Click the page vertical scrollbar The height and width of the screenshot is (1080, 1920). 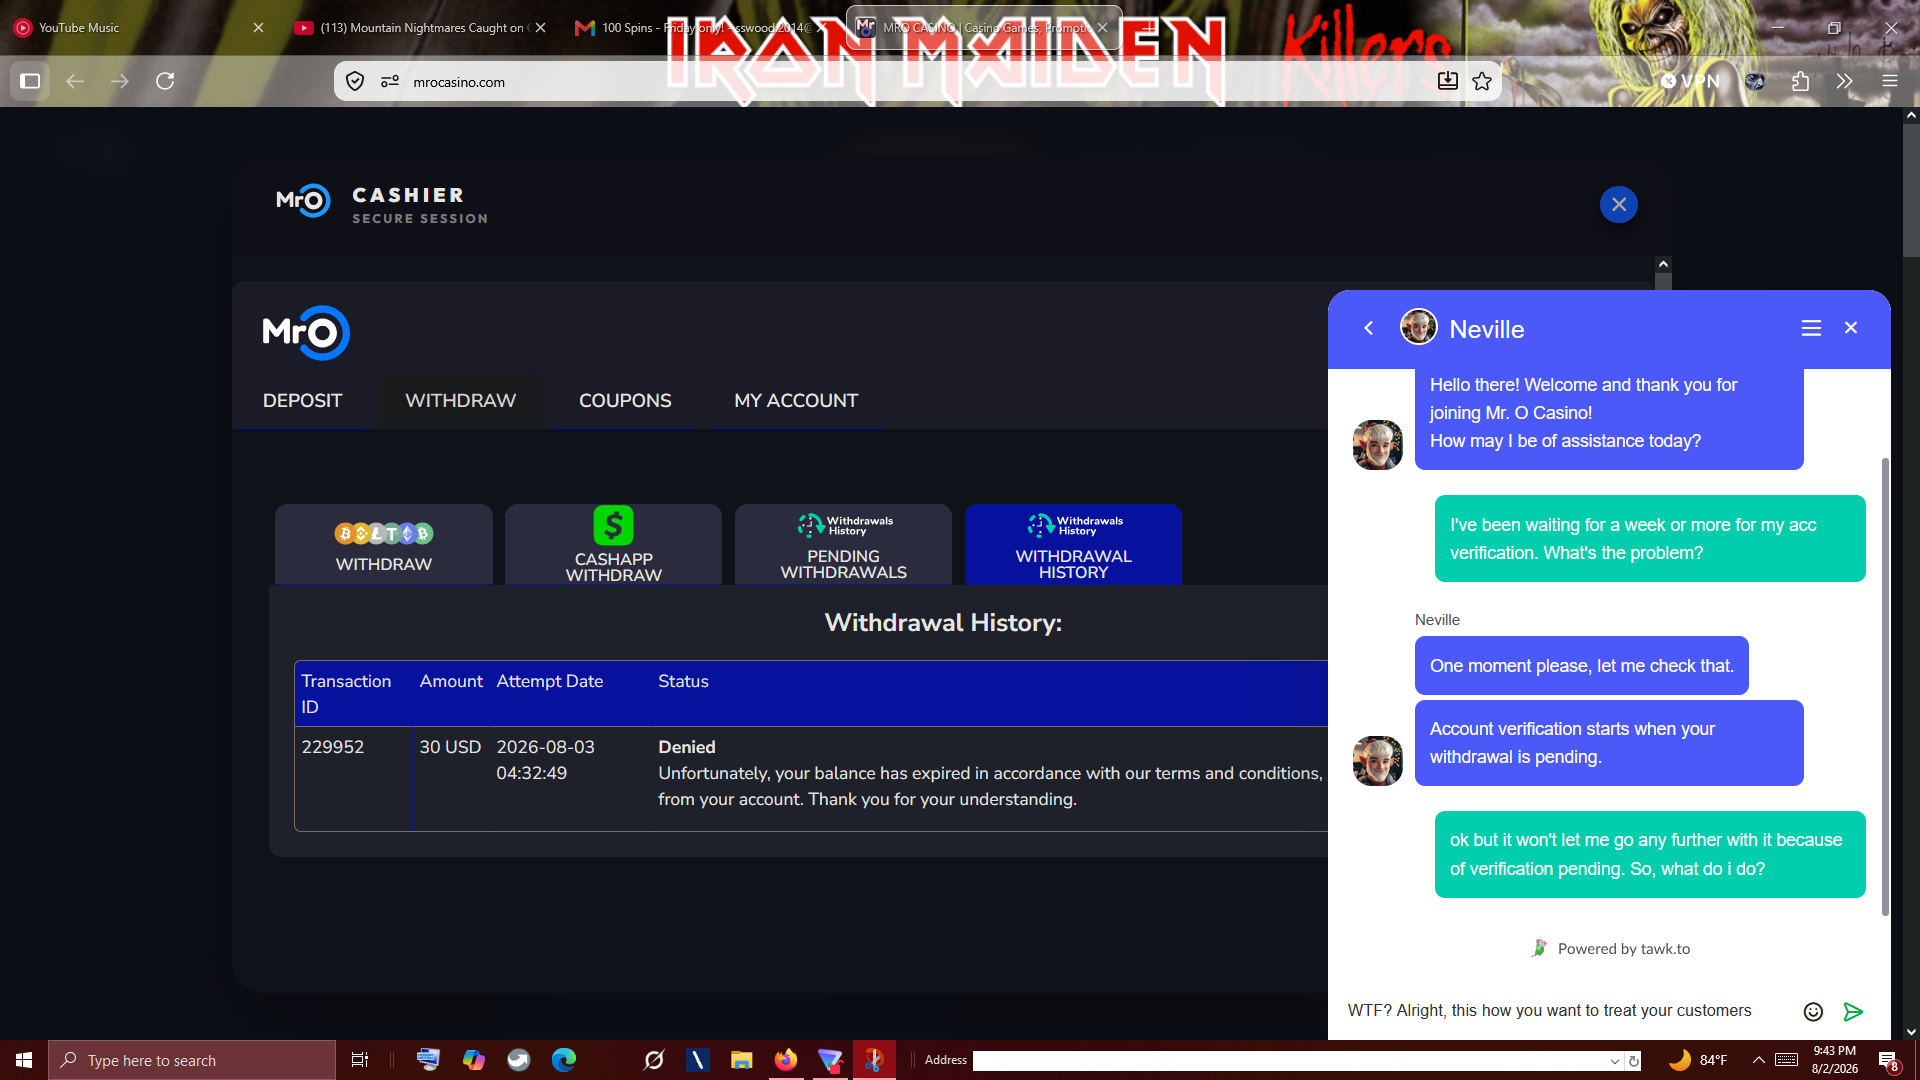(x=1911, y=190)
